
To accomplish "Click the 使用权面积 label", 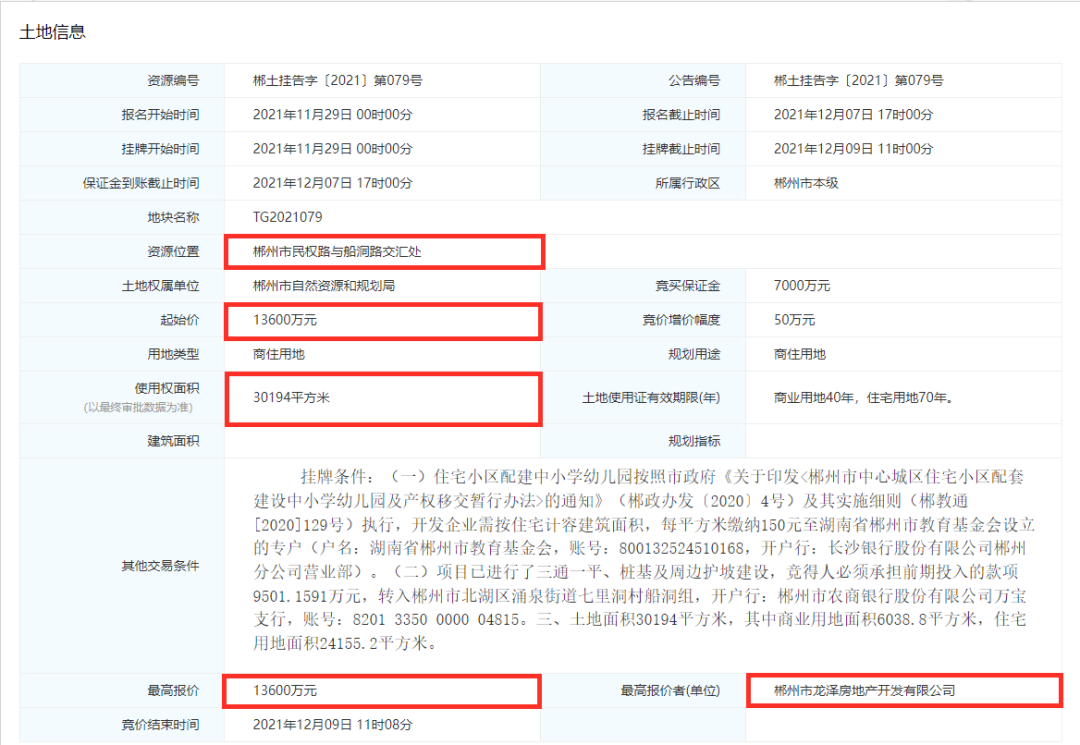I will [x=167, y=389].
